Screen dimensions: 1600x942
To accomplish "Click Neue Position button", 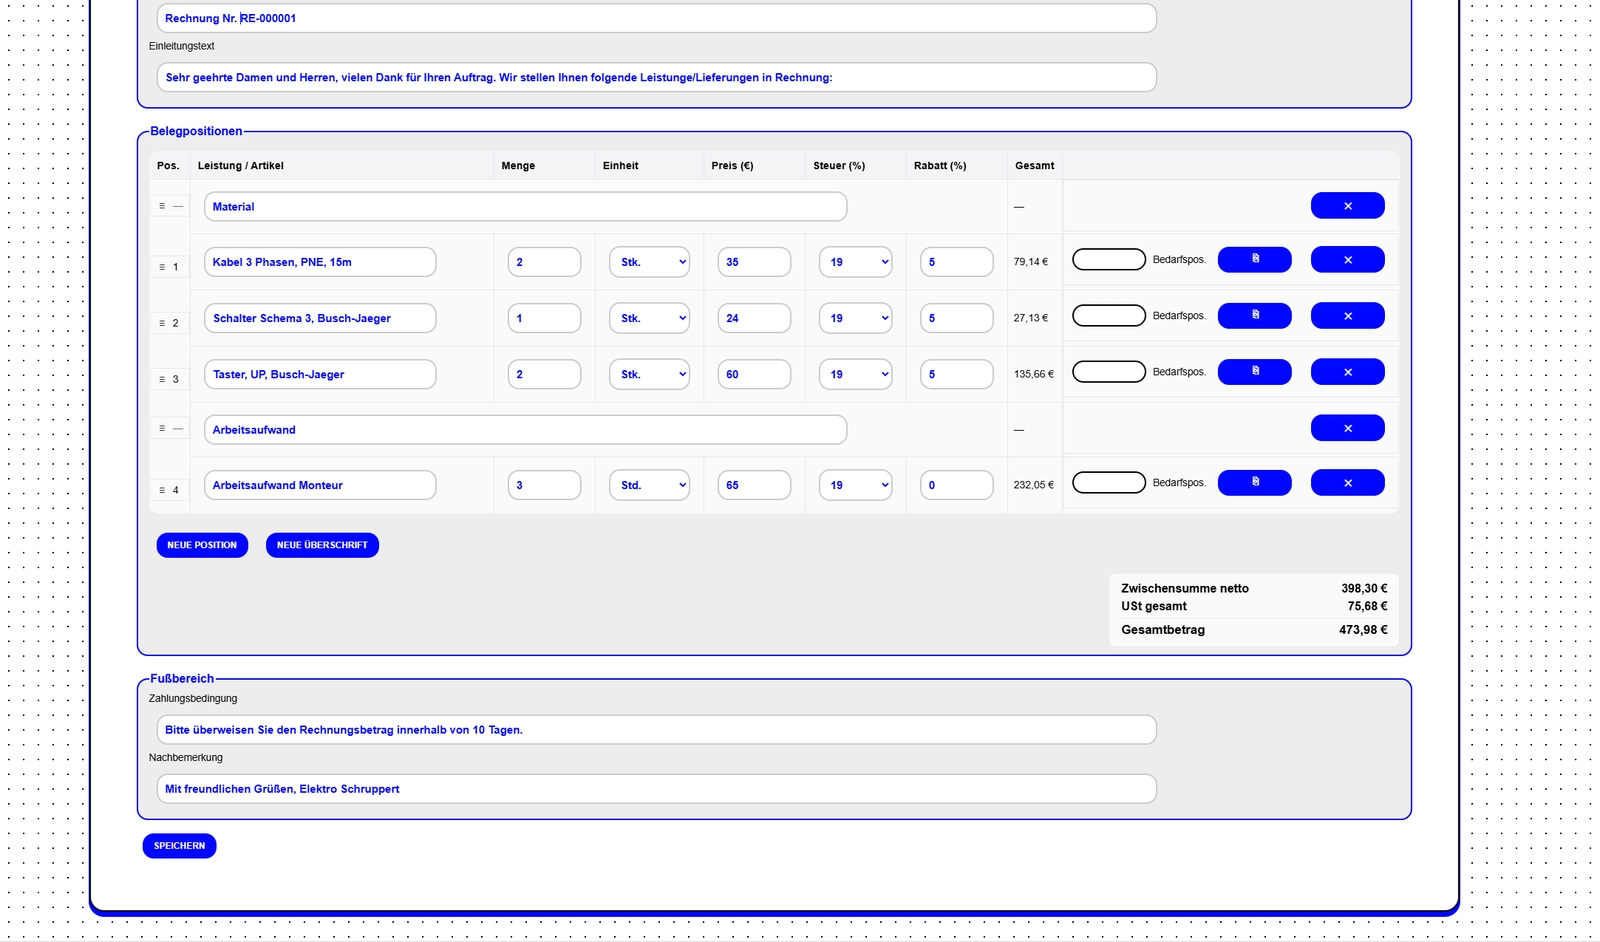I will [202, 545].
